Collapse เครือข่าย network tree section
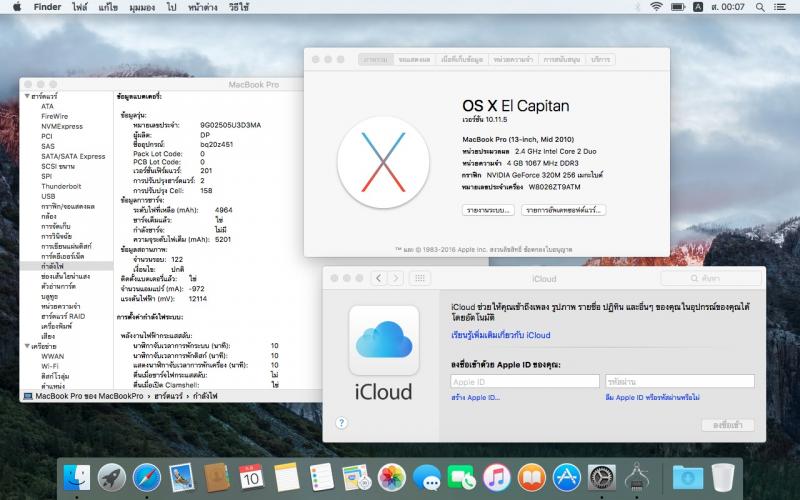Screen dimensions: 800x500 tap(27, 346)
